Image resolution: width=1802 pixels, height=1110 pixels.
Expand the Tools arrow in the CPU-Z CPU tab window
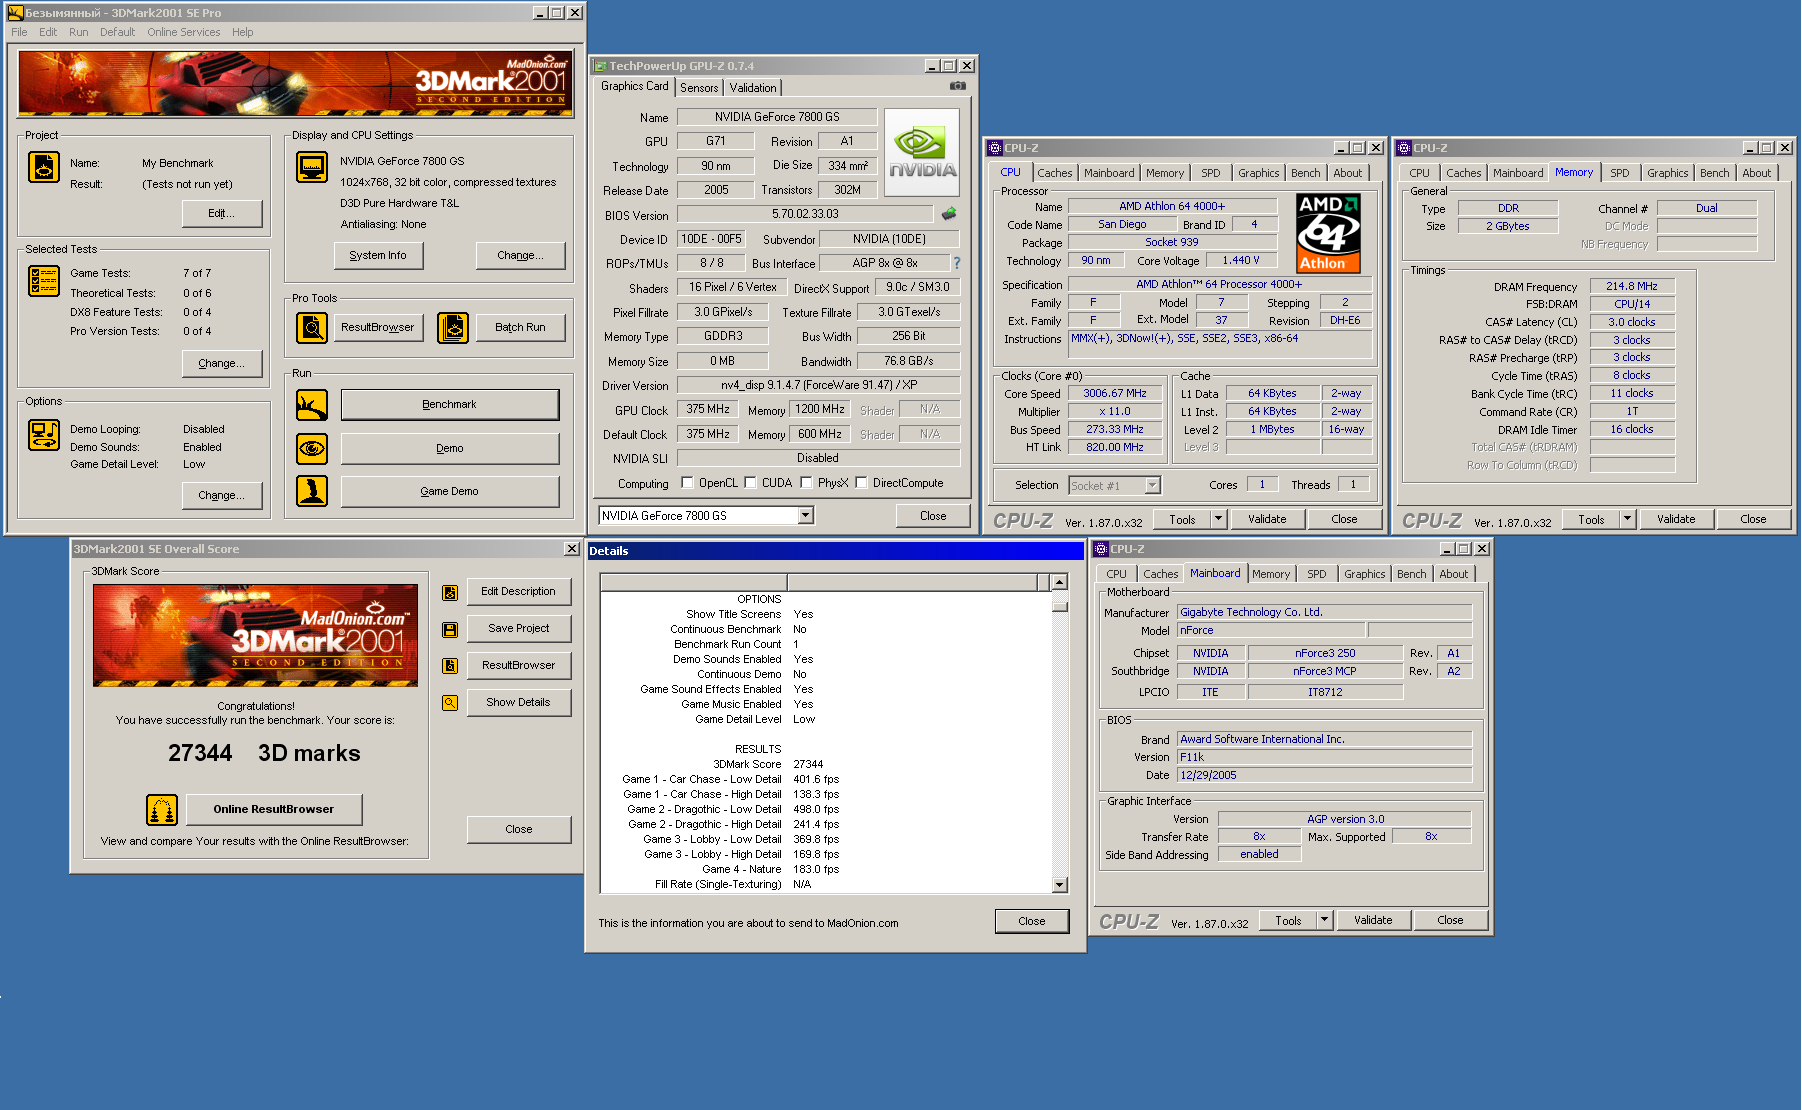click(1218, 519)
